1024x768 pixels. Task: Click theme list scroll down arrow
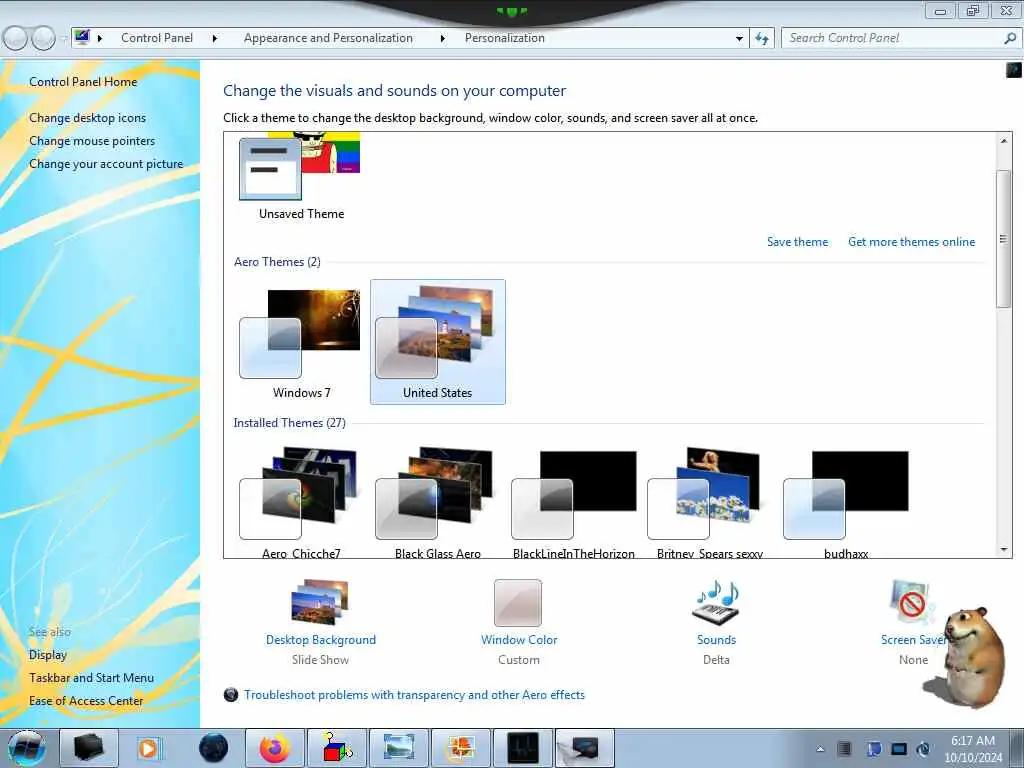point(1004,550)
